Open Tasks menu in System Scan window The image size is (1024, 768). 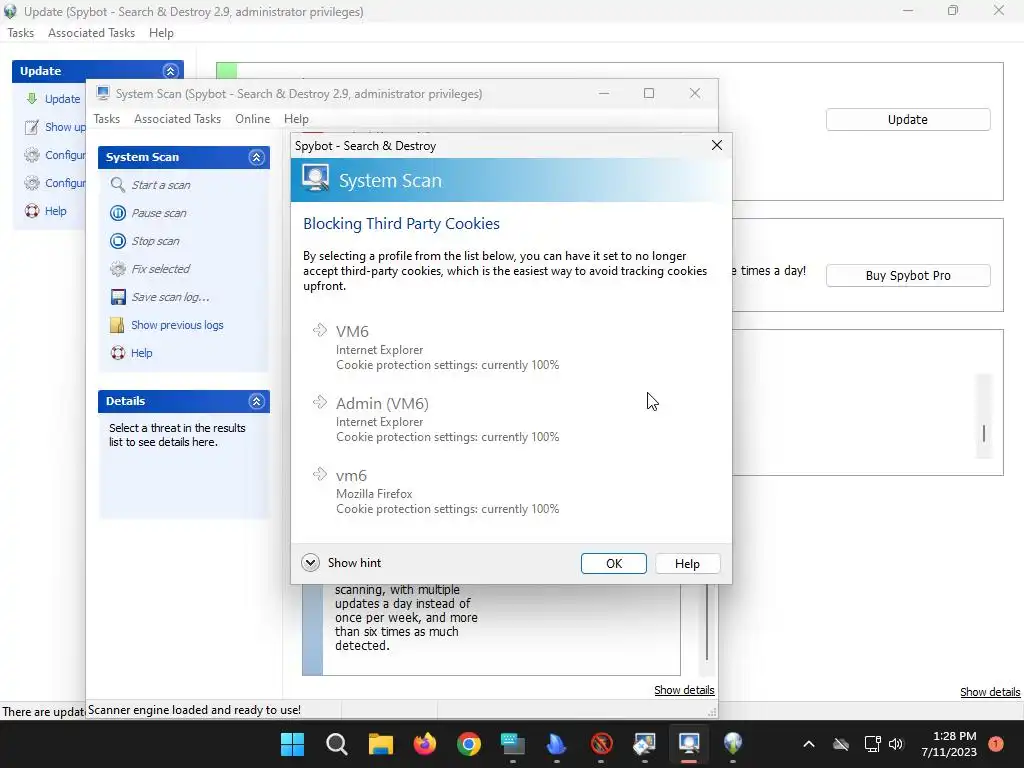pos(106,119)
